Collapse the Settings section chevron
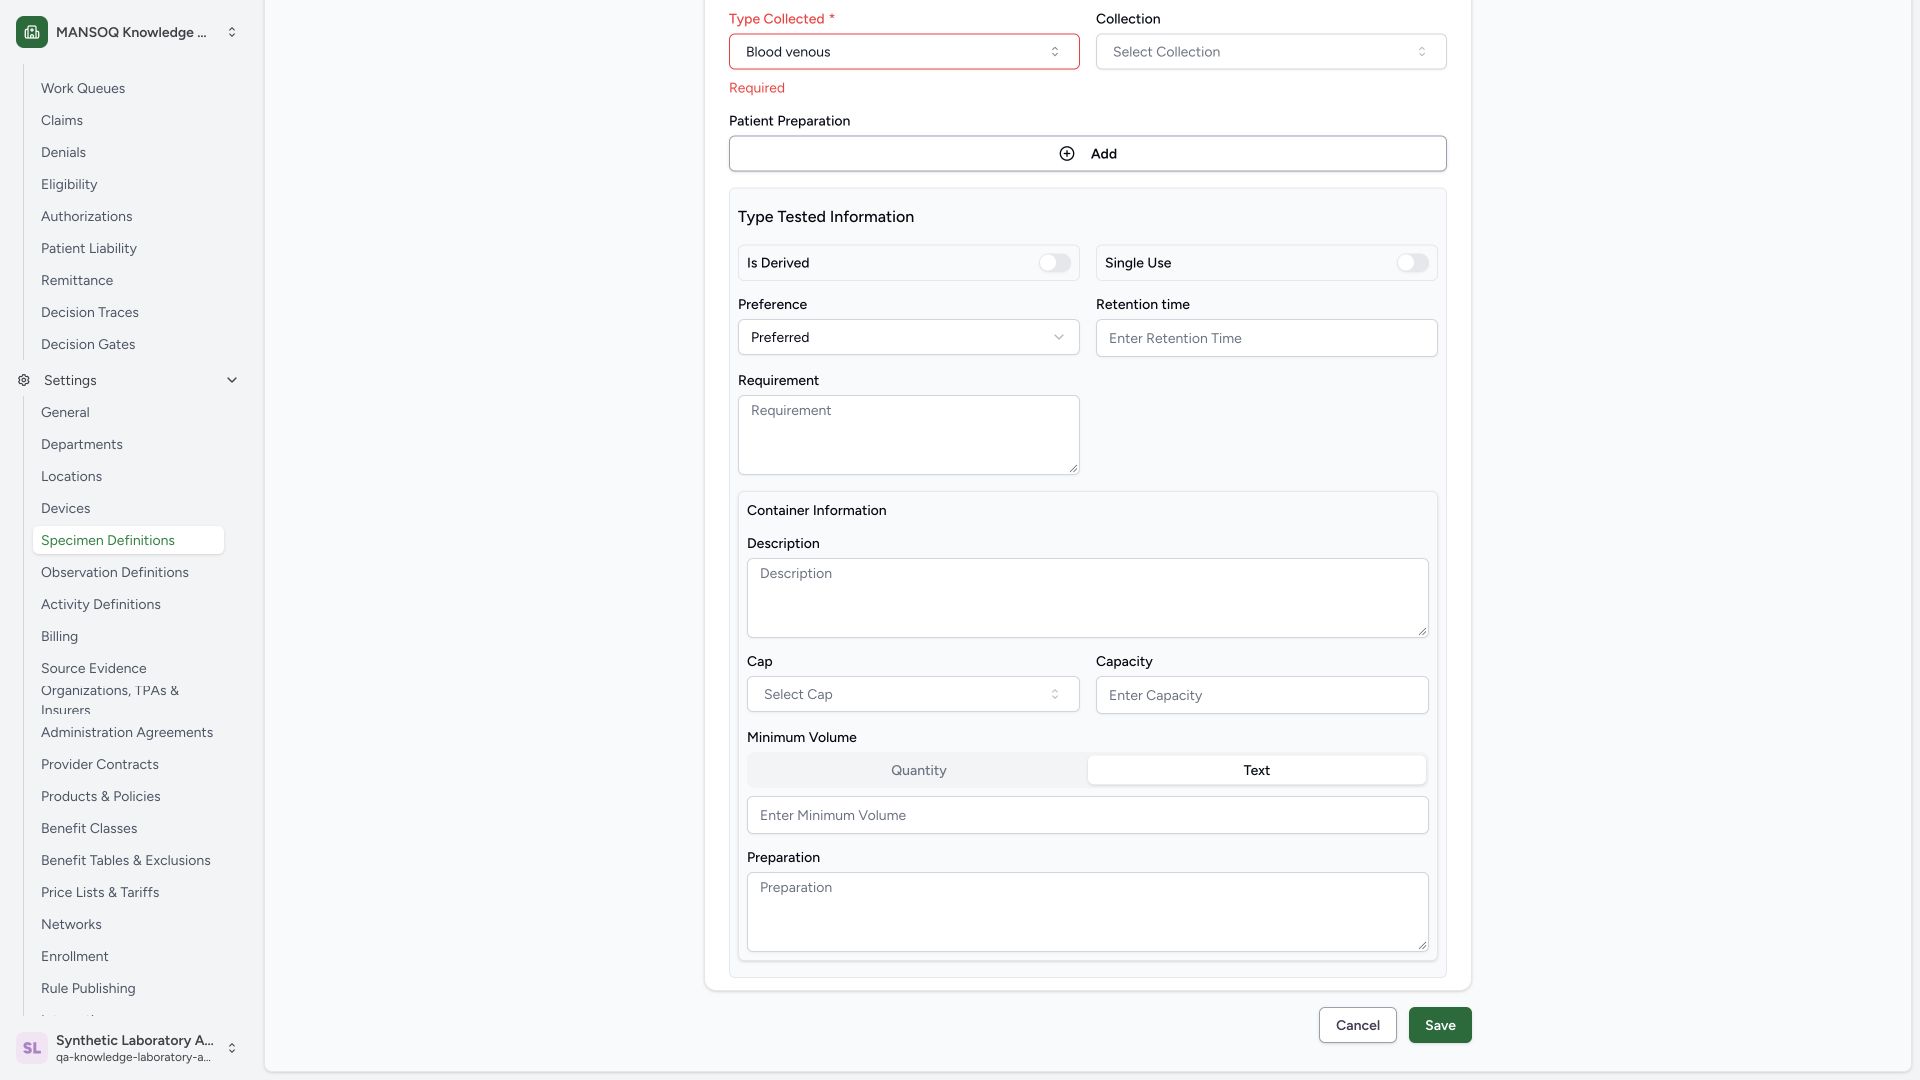Viewport: 1920px width, 1080px height. tap(232, 380)
